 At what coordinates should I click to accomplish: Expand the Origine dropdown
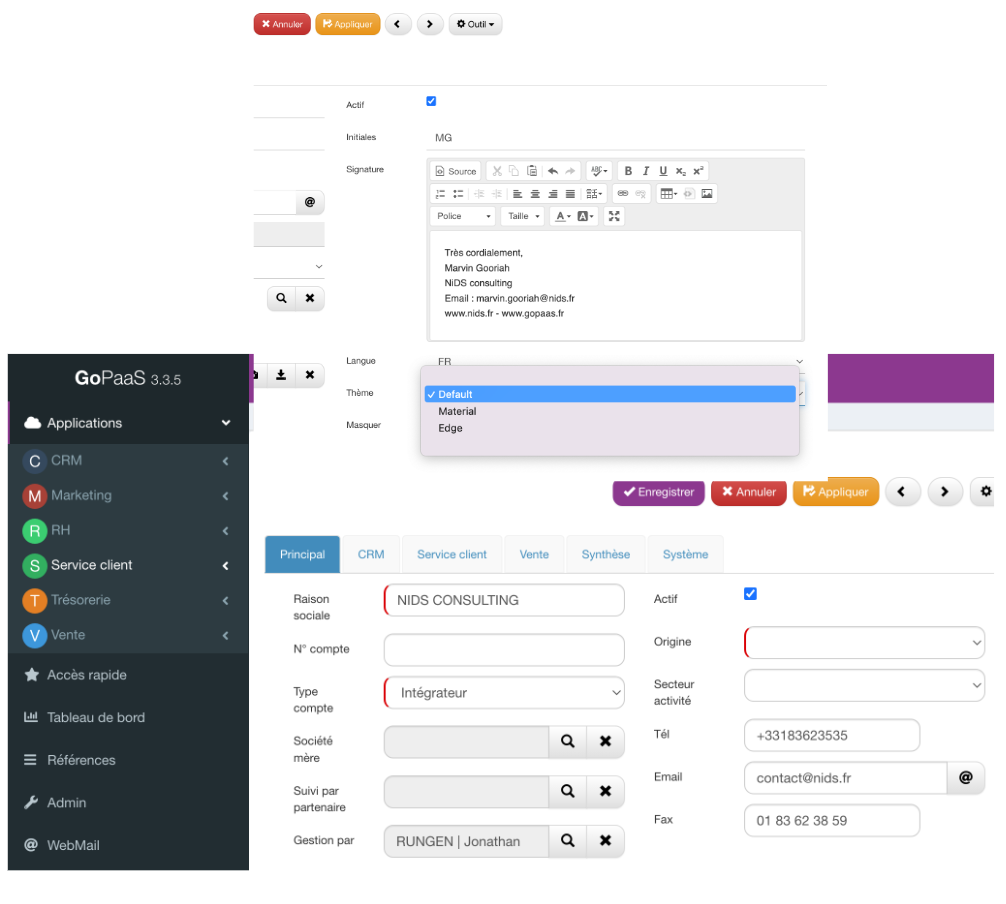pyautogui.click(x=864, y=642)
